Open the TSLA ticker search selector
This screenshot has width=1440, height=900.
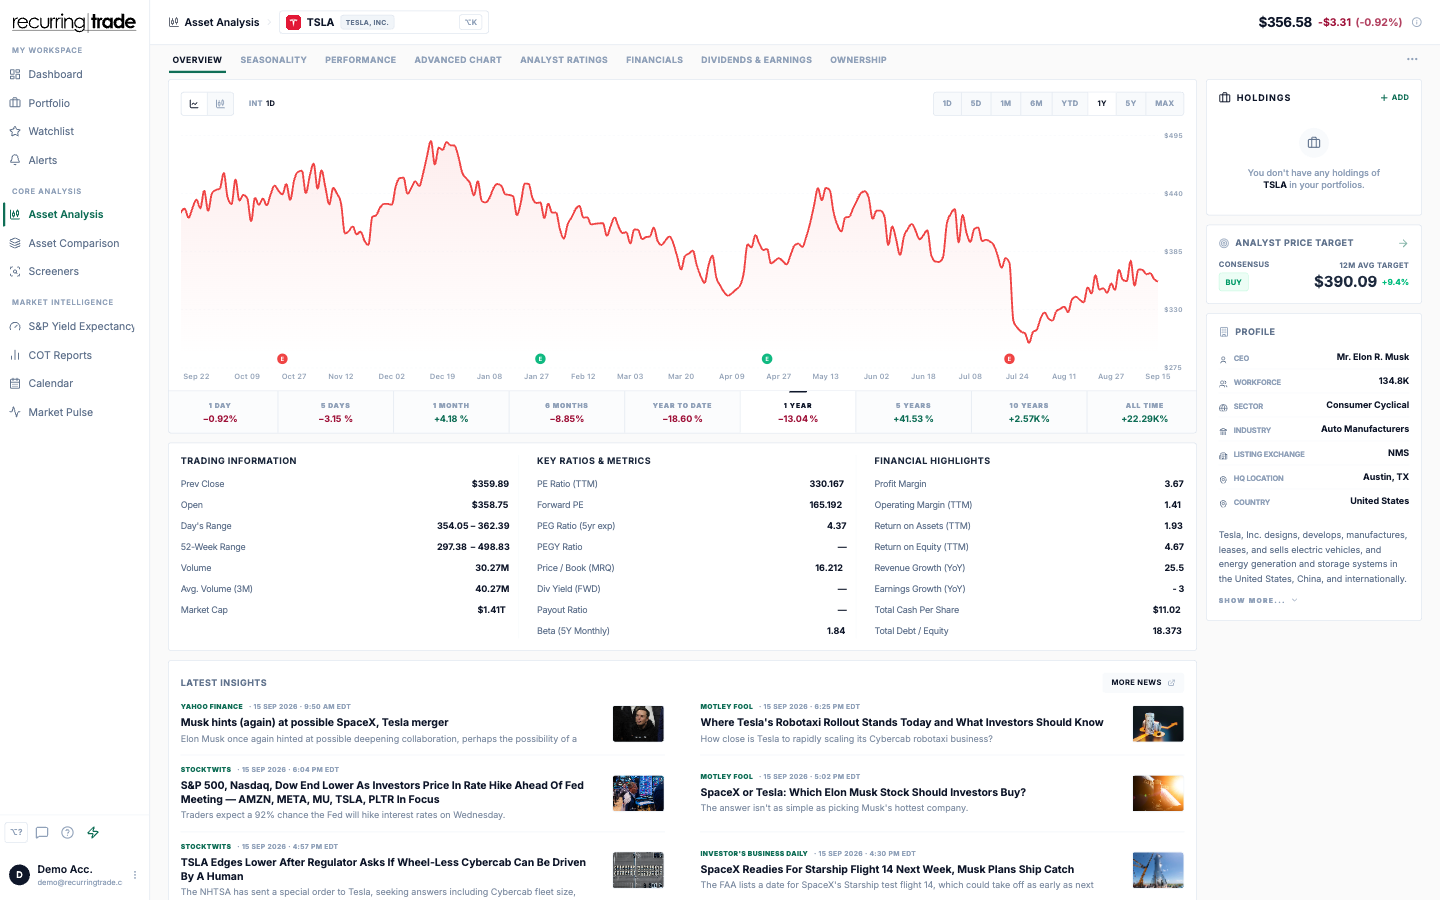click(x=384, y=22)
